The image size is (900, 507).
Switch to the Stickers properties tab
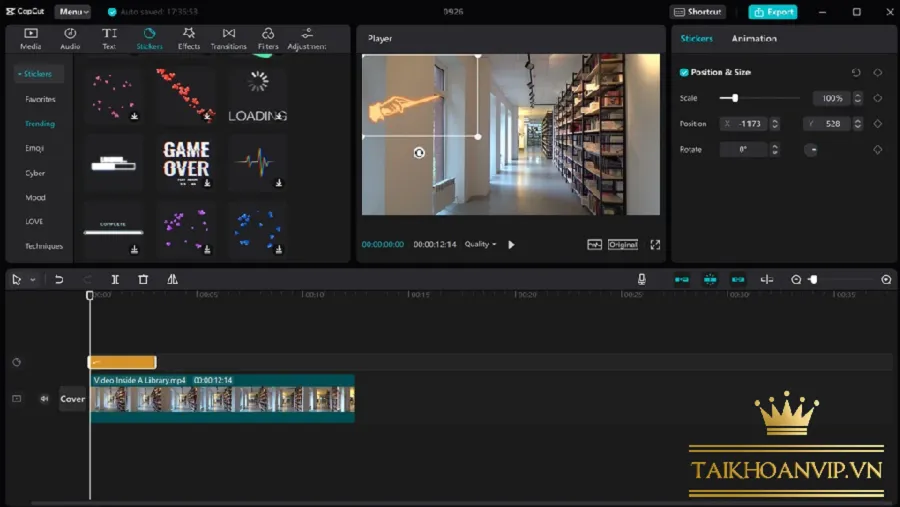696,38
